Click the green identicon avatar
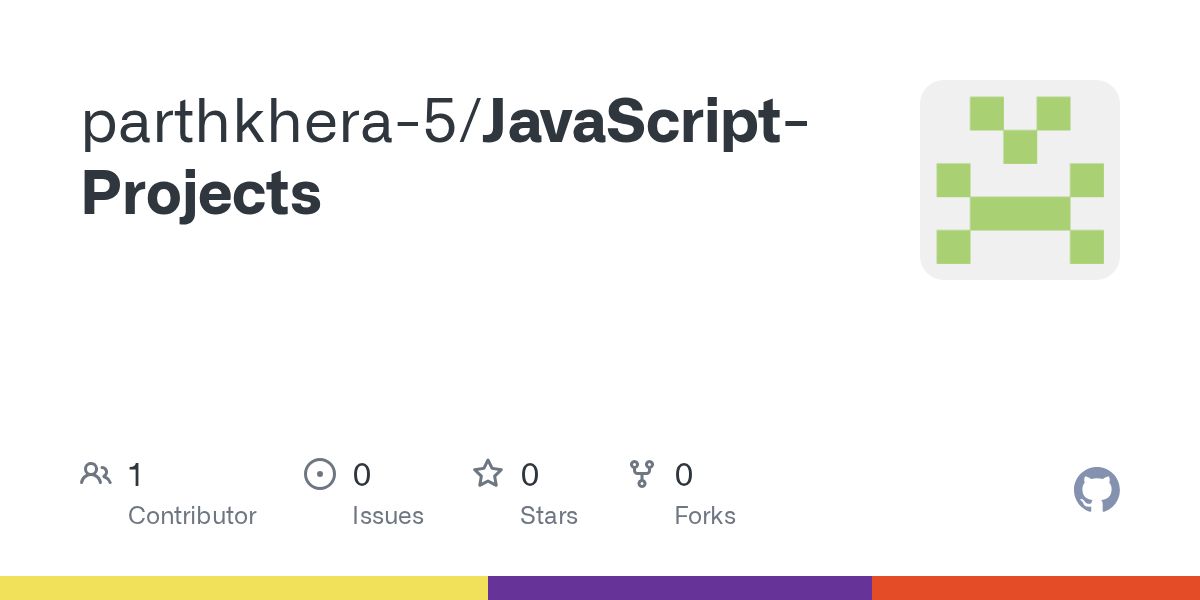This screenshot has width=1200, height=600. click(x=1020, y=180)
